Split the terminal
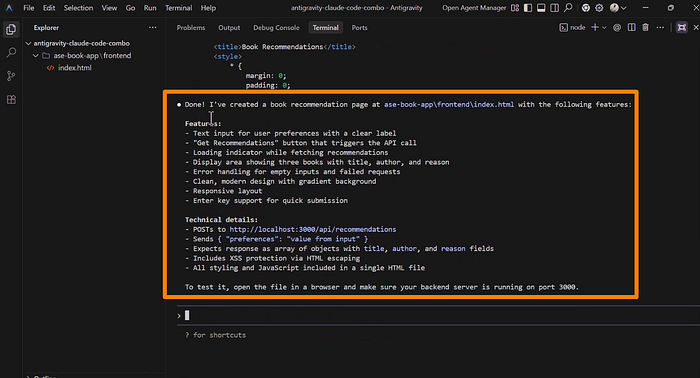The width and height of the screenshot is (700, 378). coord(631,28)
